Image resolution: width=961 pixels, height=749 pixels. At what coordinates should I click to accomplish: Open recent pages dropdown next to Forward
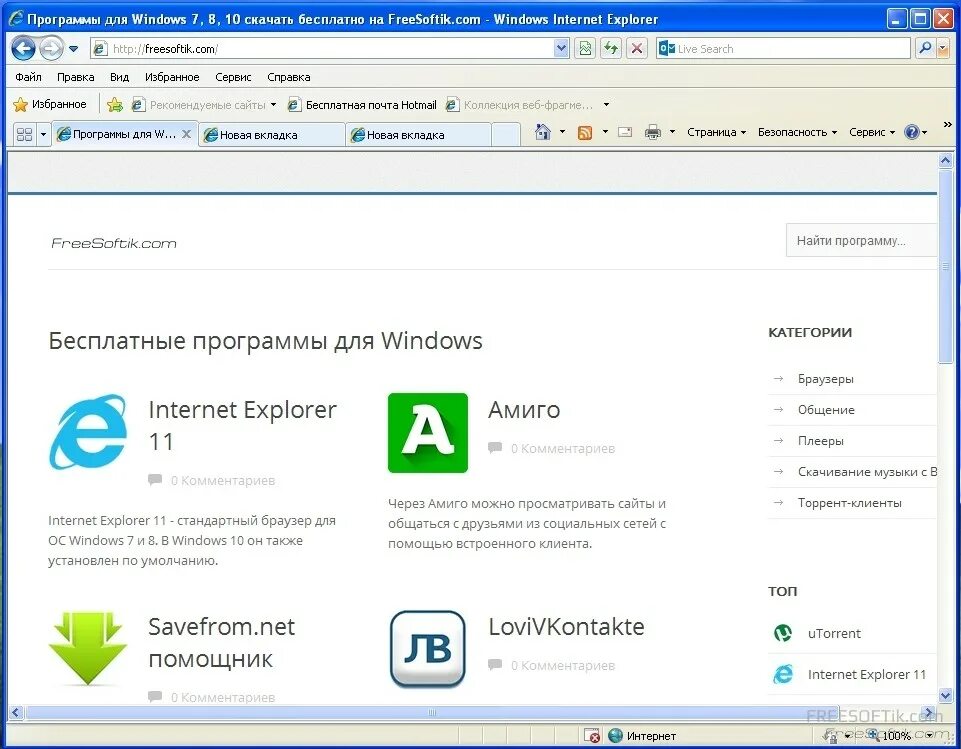pos(74,49)
